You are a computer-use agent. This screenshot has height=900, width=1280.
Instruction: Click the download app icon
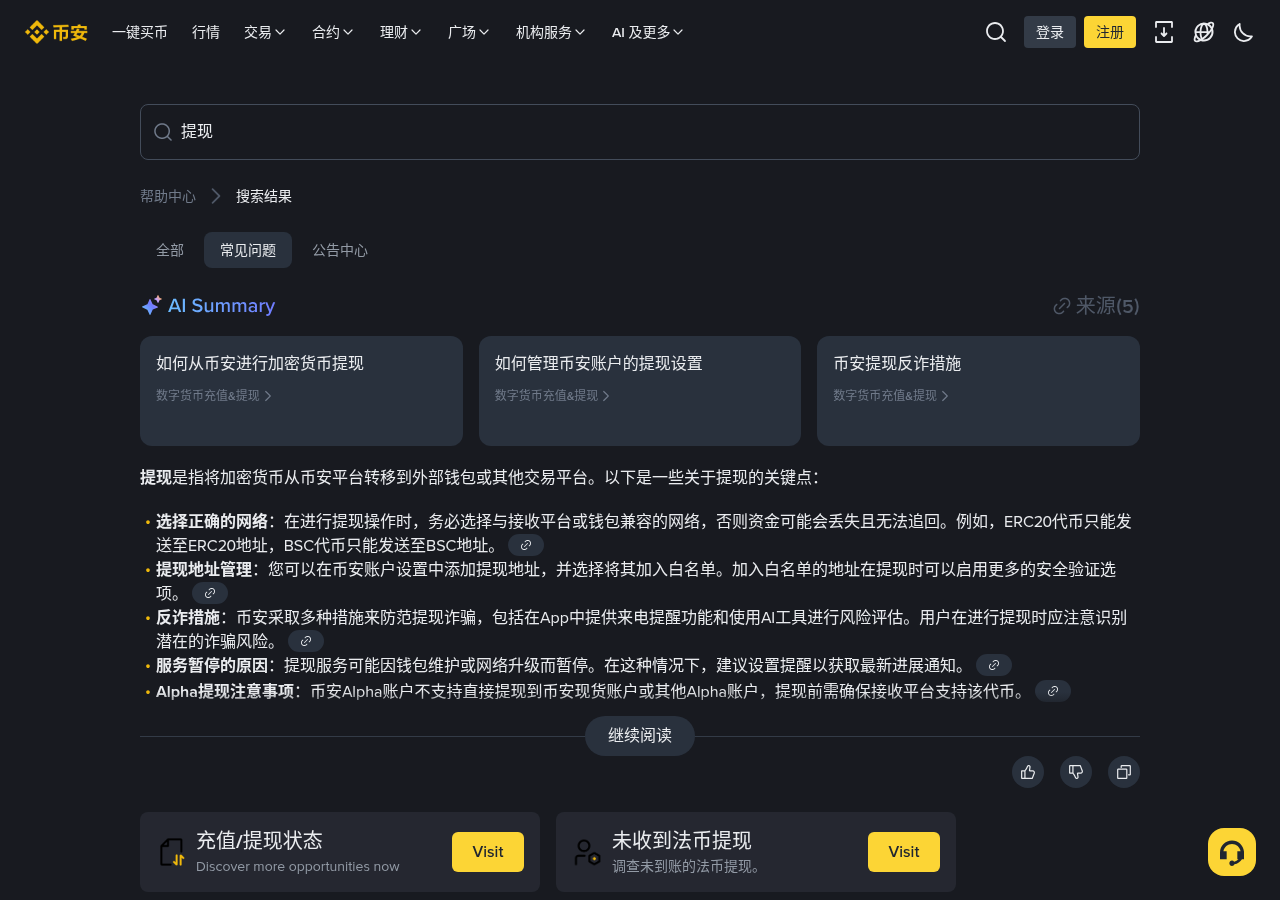tap(1164, 32)
